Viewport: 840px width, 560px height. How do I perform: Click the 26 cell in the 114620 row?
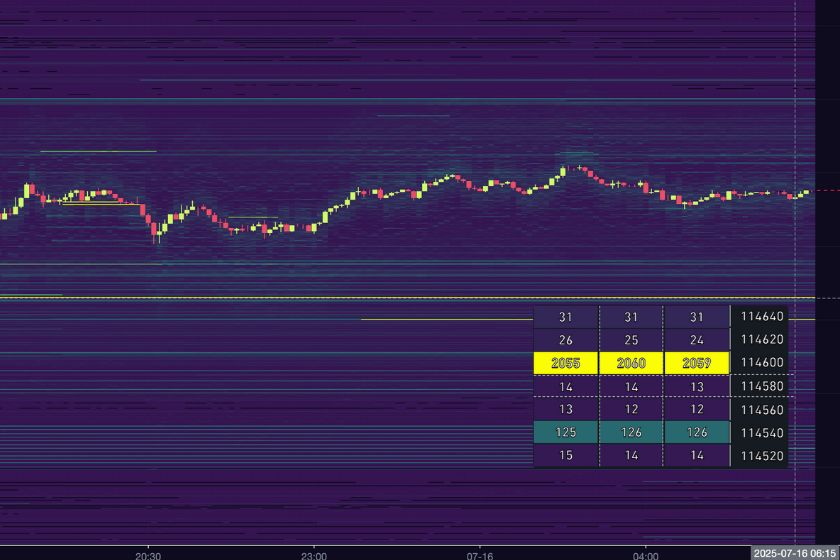(x=565, y=340)
